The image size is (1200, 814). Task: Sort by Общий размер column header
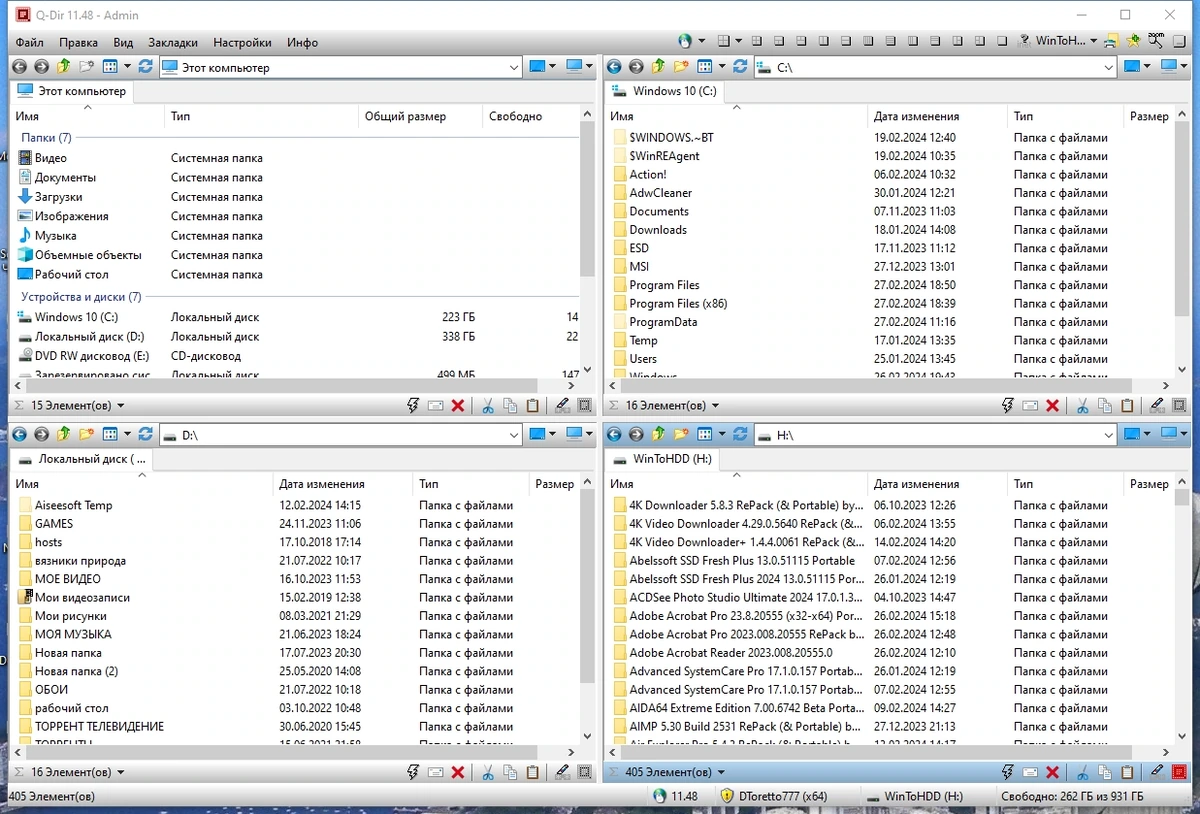420,116
